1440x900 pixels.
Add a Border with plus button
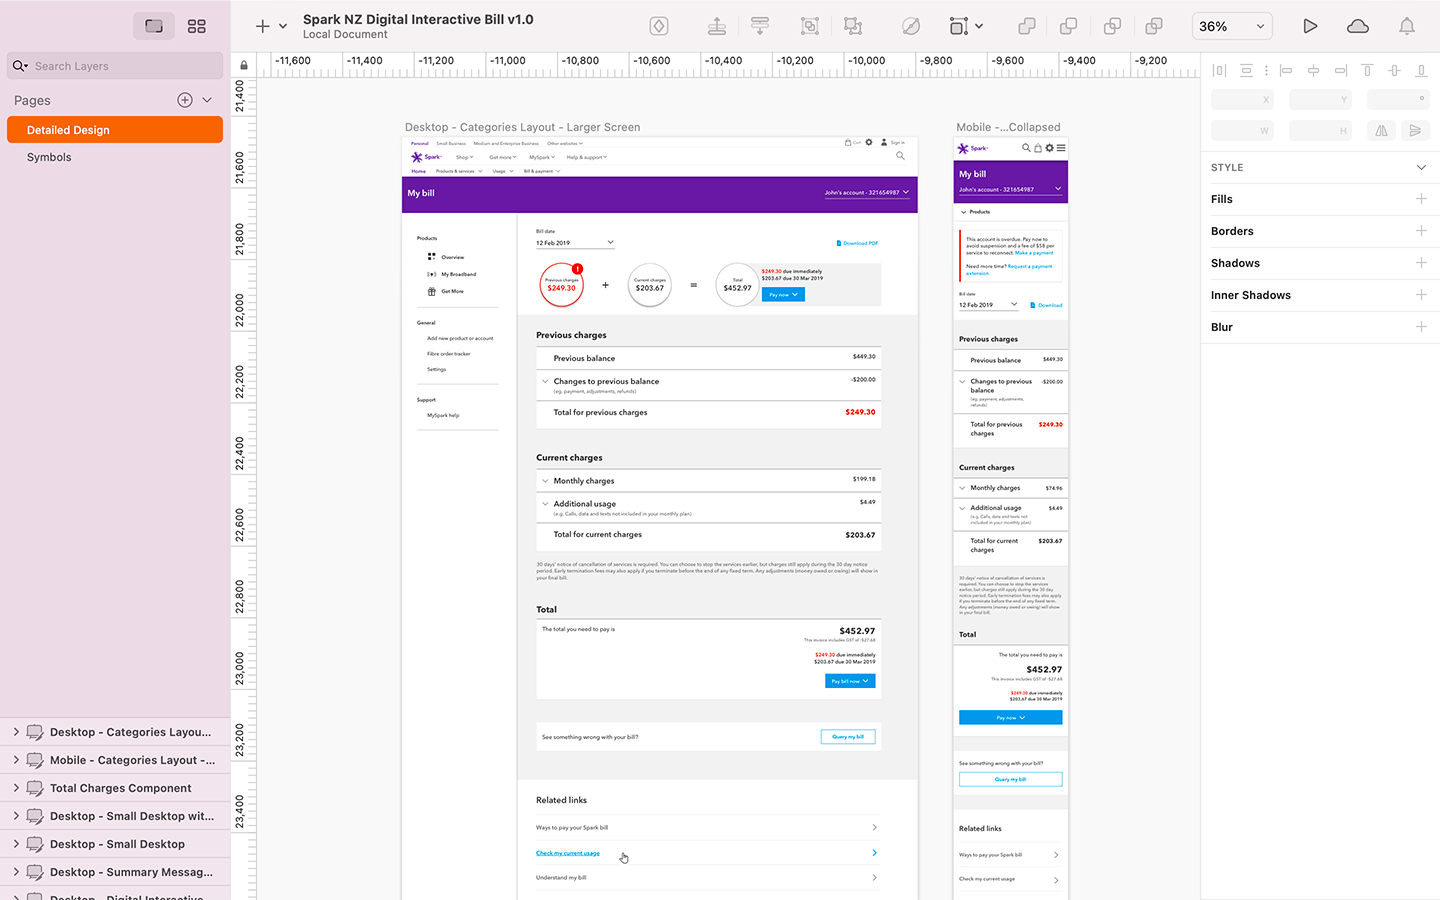1421,231
